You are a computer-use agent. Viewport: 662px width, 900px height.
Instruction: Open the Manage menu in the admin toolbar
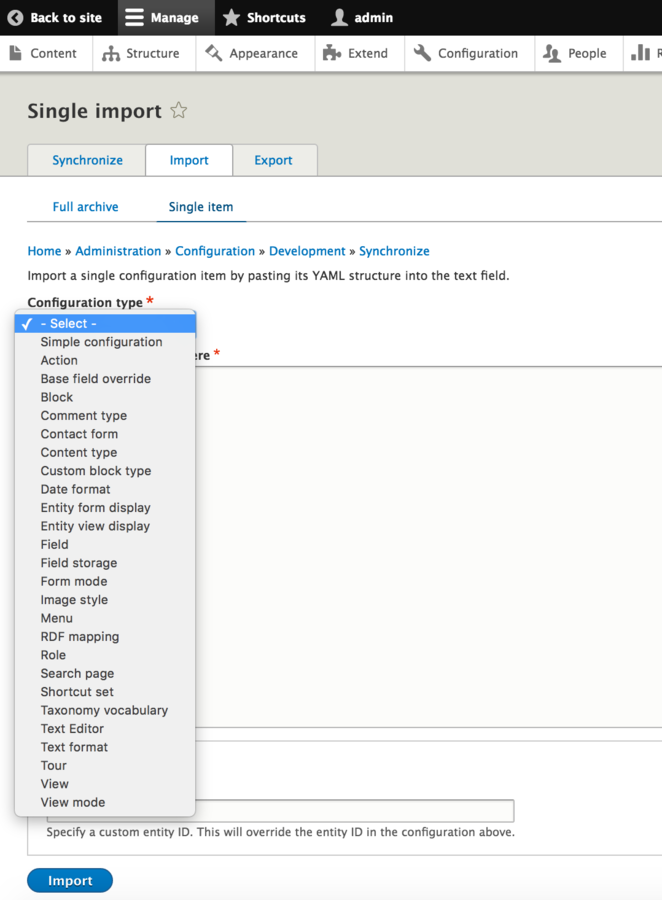(165, 17)
